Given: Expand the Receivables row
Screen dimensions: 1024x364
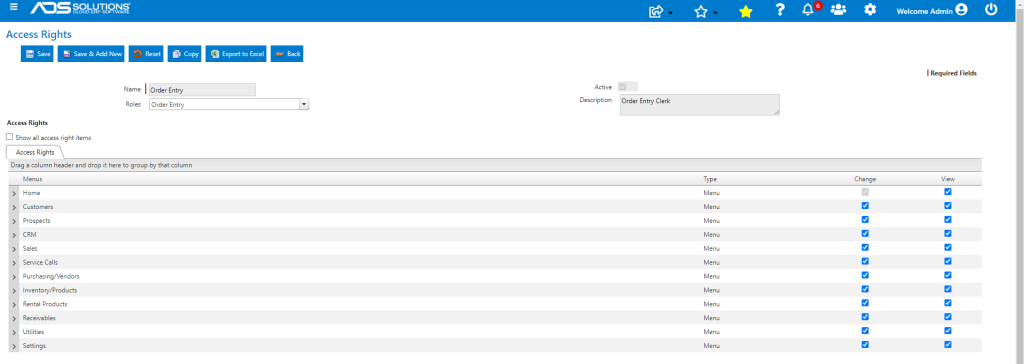Looking at the screenshot, I should (x=14, y=318).
